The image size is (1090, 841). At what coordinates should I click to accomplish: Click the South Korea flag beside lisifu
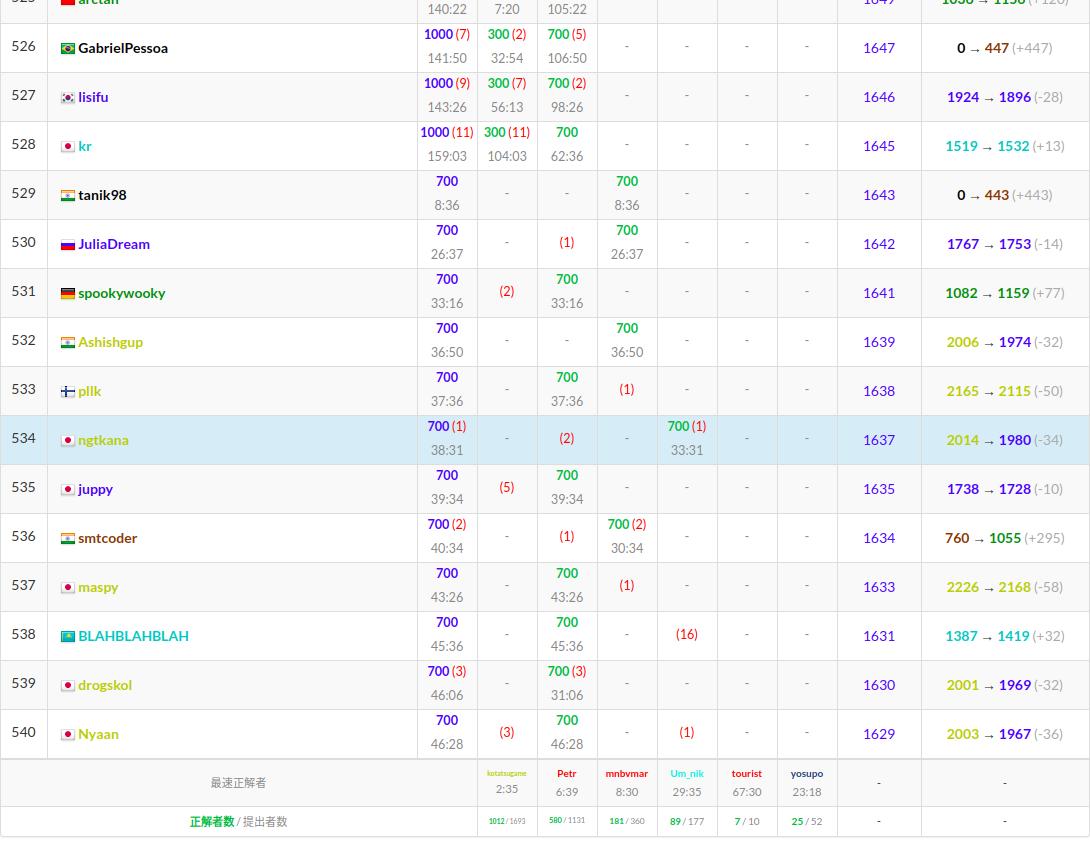[x=67, y=96]
